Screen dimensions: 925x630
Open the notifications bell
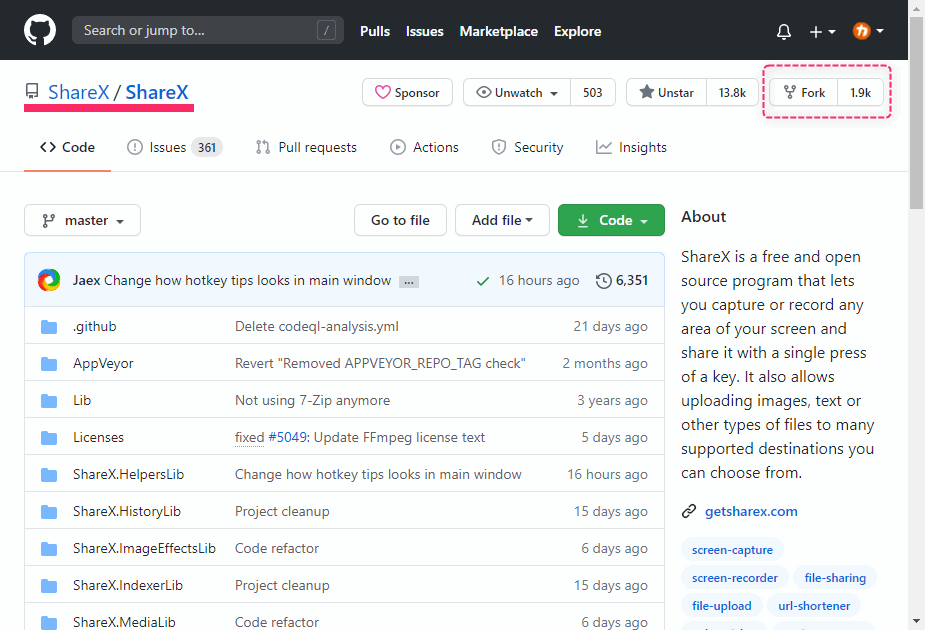click(x=783, y=31)
